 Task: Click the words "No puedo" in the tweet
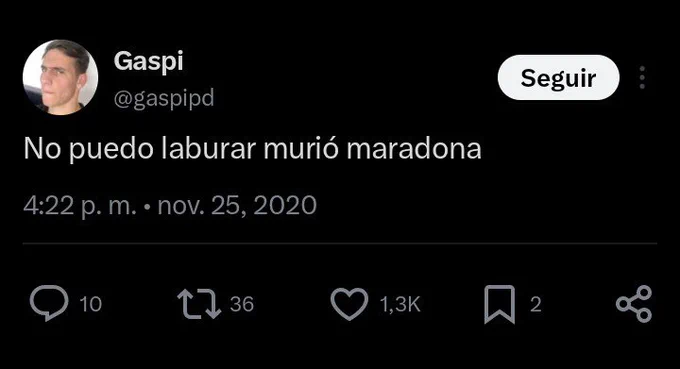[88, 150]
